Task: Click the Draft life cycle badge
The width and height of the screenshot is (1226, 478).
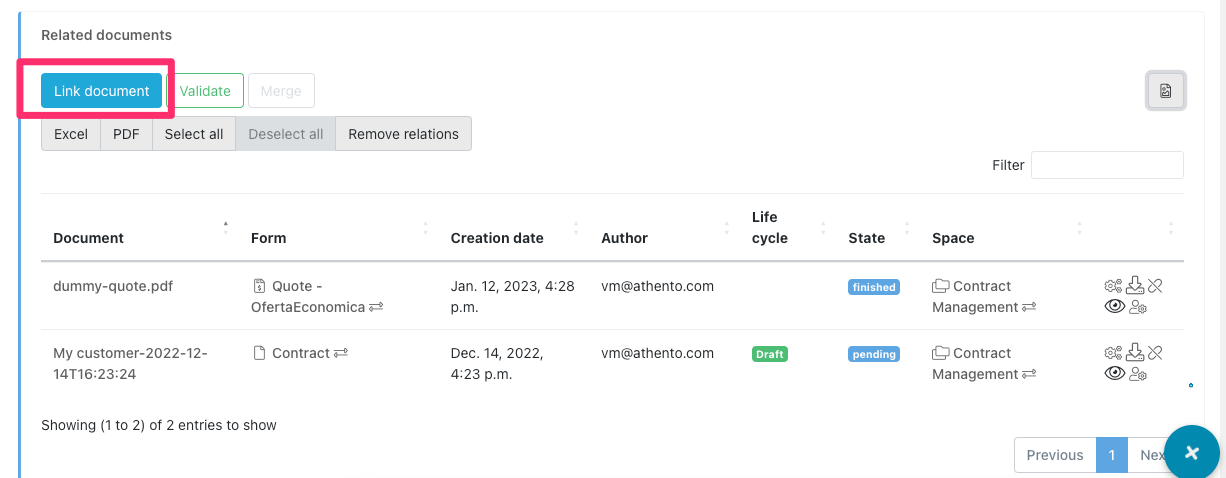Action: tap(770, 354)
